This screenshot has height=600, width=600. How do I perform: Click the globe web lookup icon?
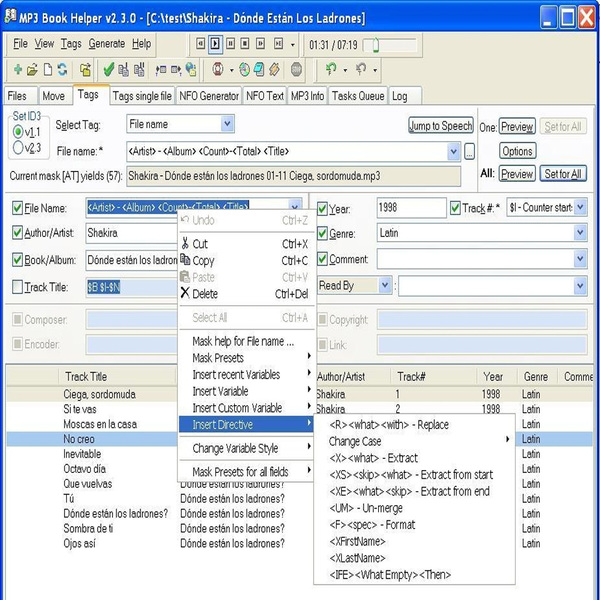[x=191, y=69]
